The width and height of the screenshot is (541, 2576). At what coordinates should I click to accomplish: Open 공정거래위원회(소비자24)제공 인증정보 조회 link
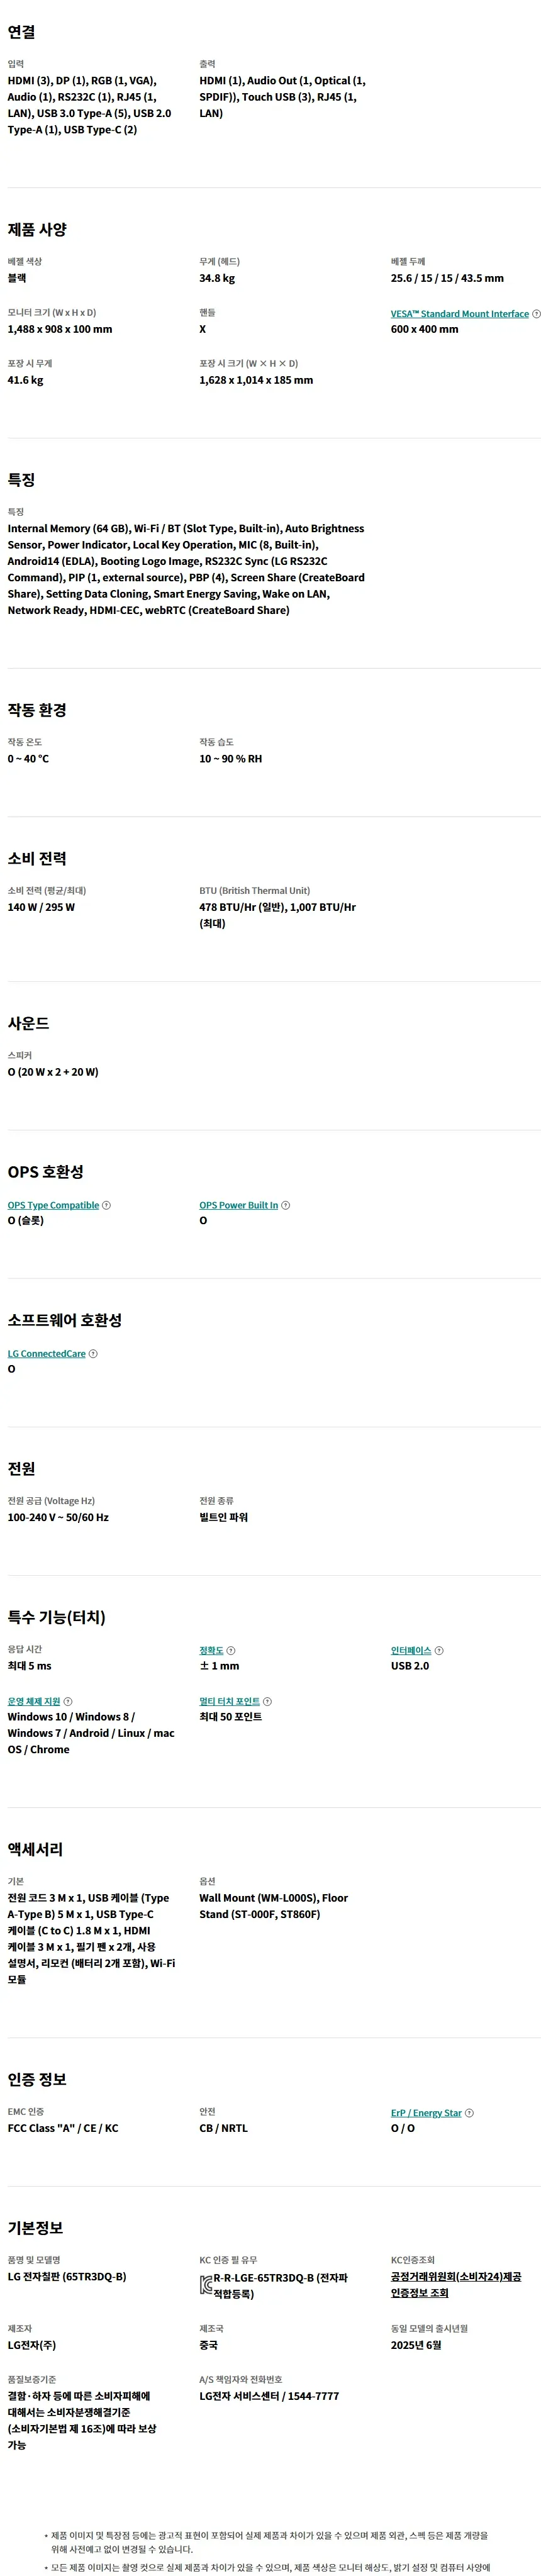pyautogui.click(x=456, y=2284)
